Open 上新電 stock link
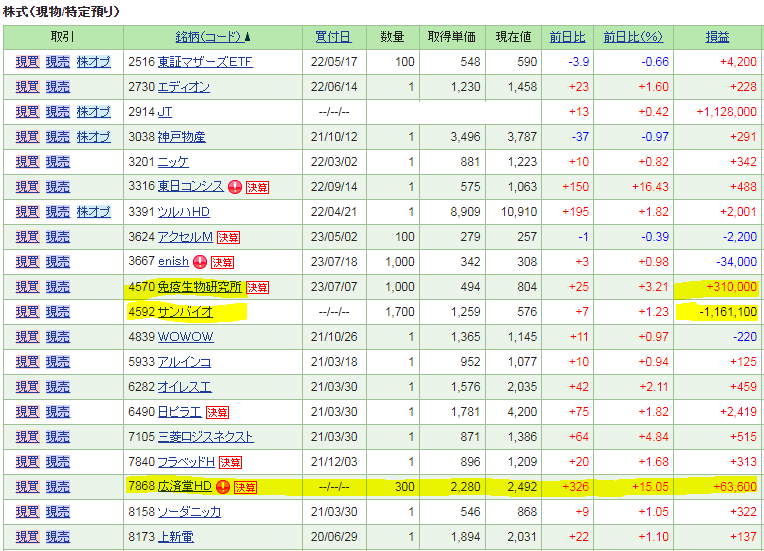The height and width of the screenshot is (551, 764). (x=175, y=537)
